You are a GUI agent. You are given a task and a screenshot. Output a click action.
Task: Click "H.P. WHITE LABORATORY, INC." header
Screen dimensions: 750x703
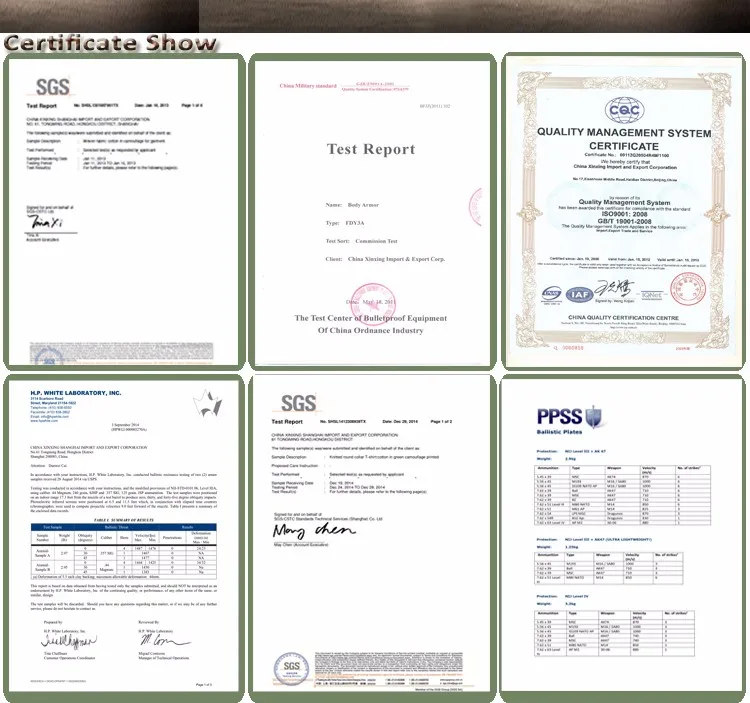click(x=76, y=393)
